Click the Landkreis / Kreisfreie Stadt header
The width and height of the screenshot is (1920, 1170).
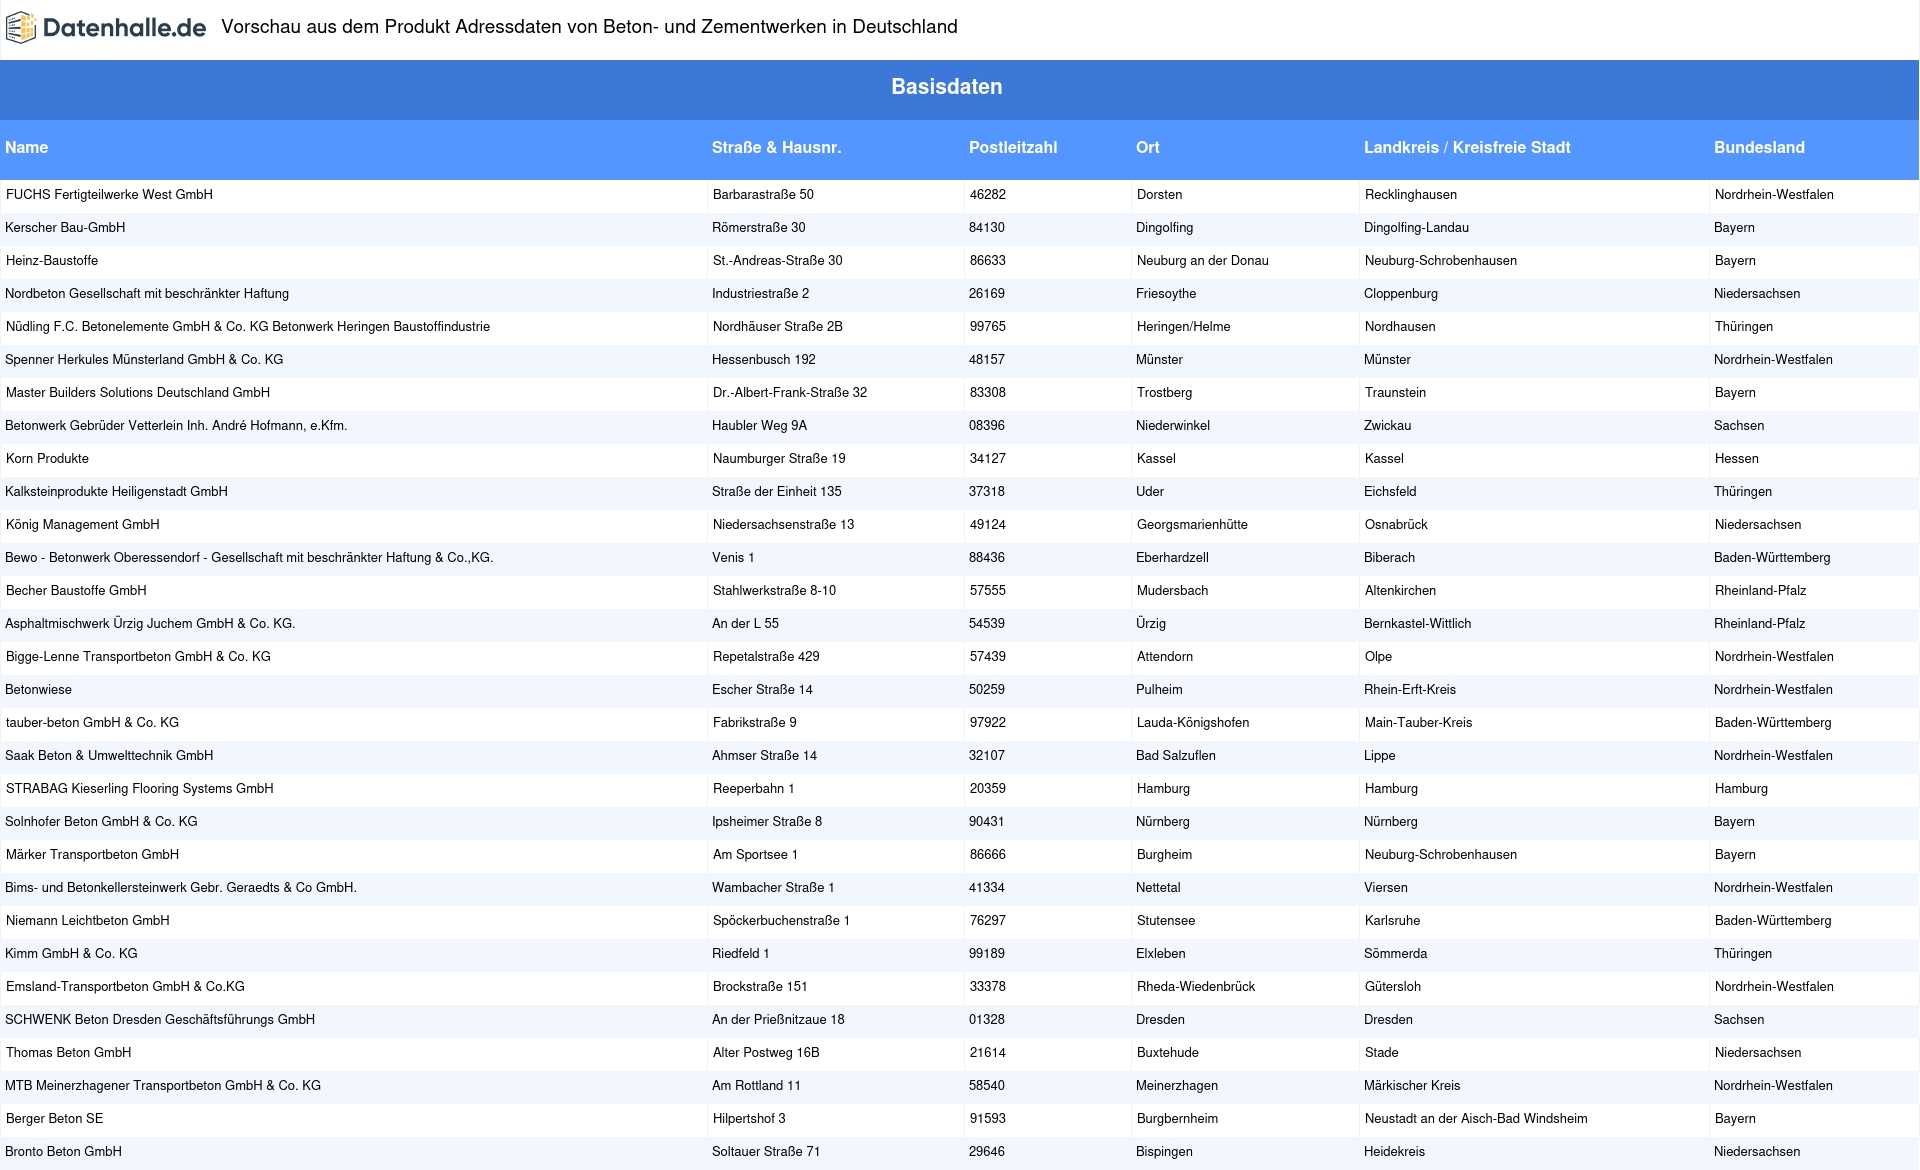pos(1466,147)
